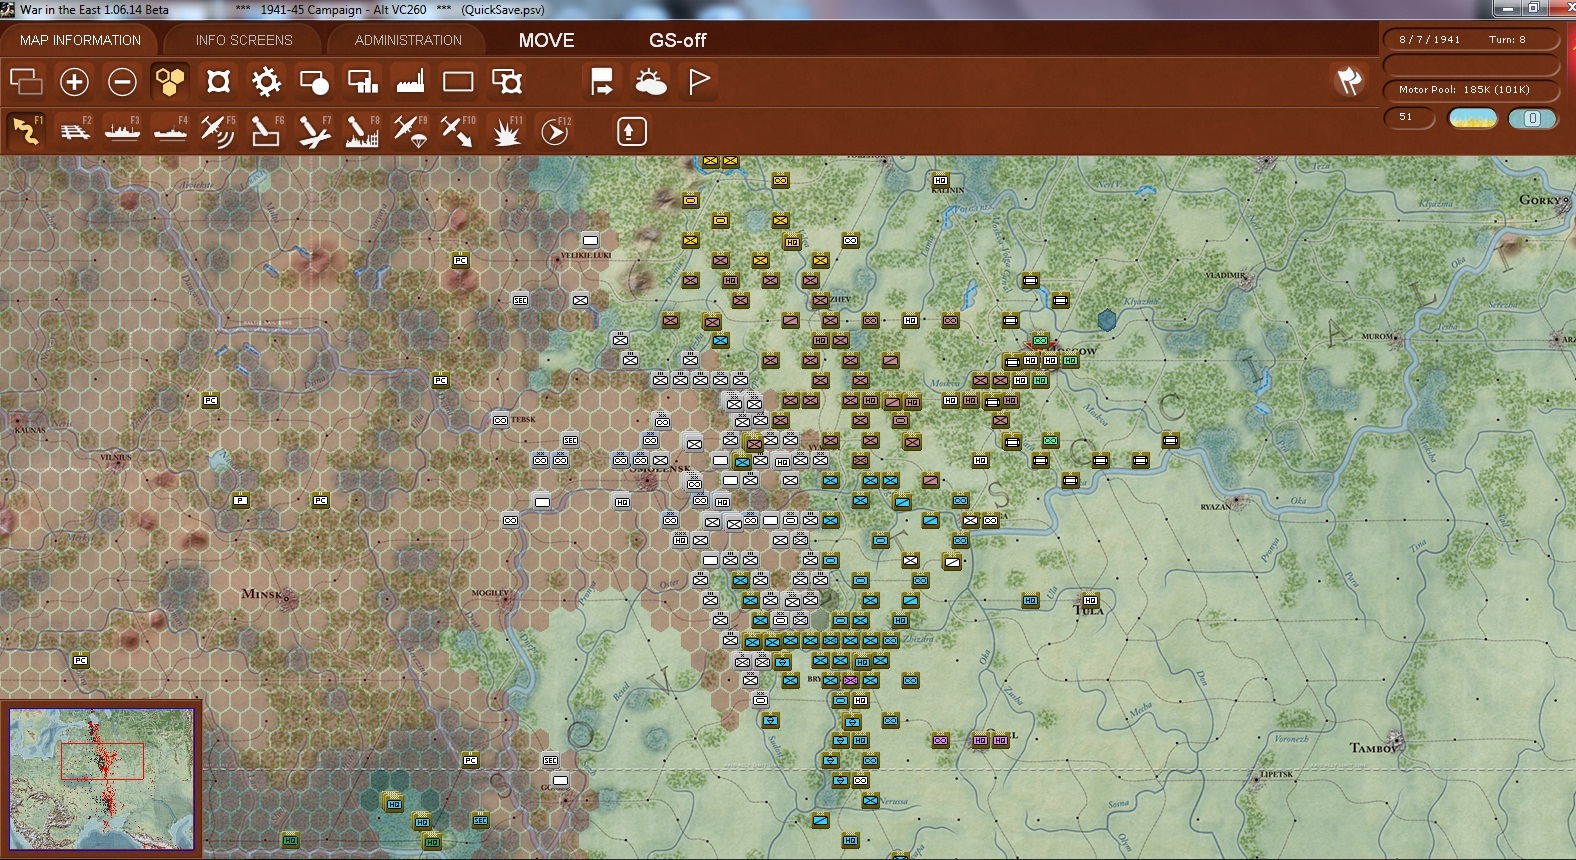Click the rectangle-with-bracket toolbar icon

(x=506, y=82)
